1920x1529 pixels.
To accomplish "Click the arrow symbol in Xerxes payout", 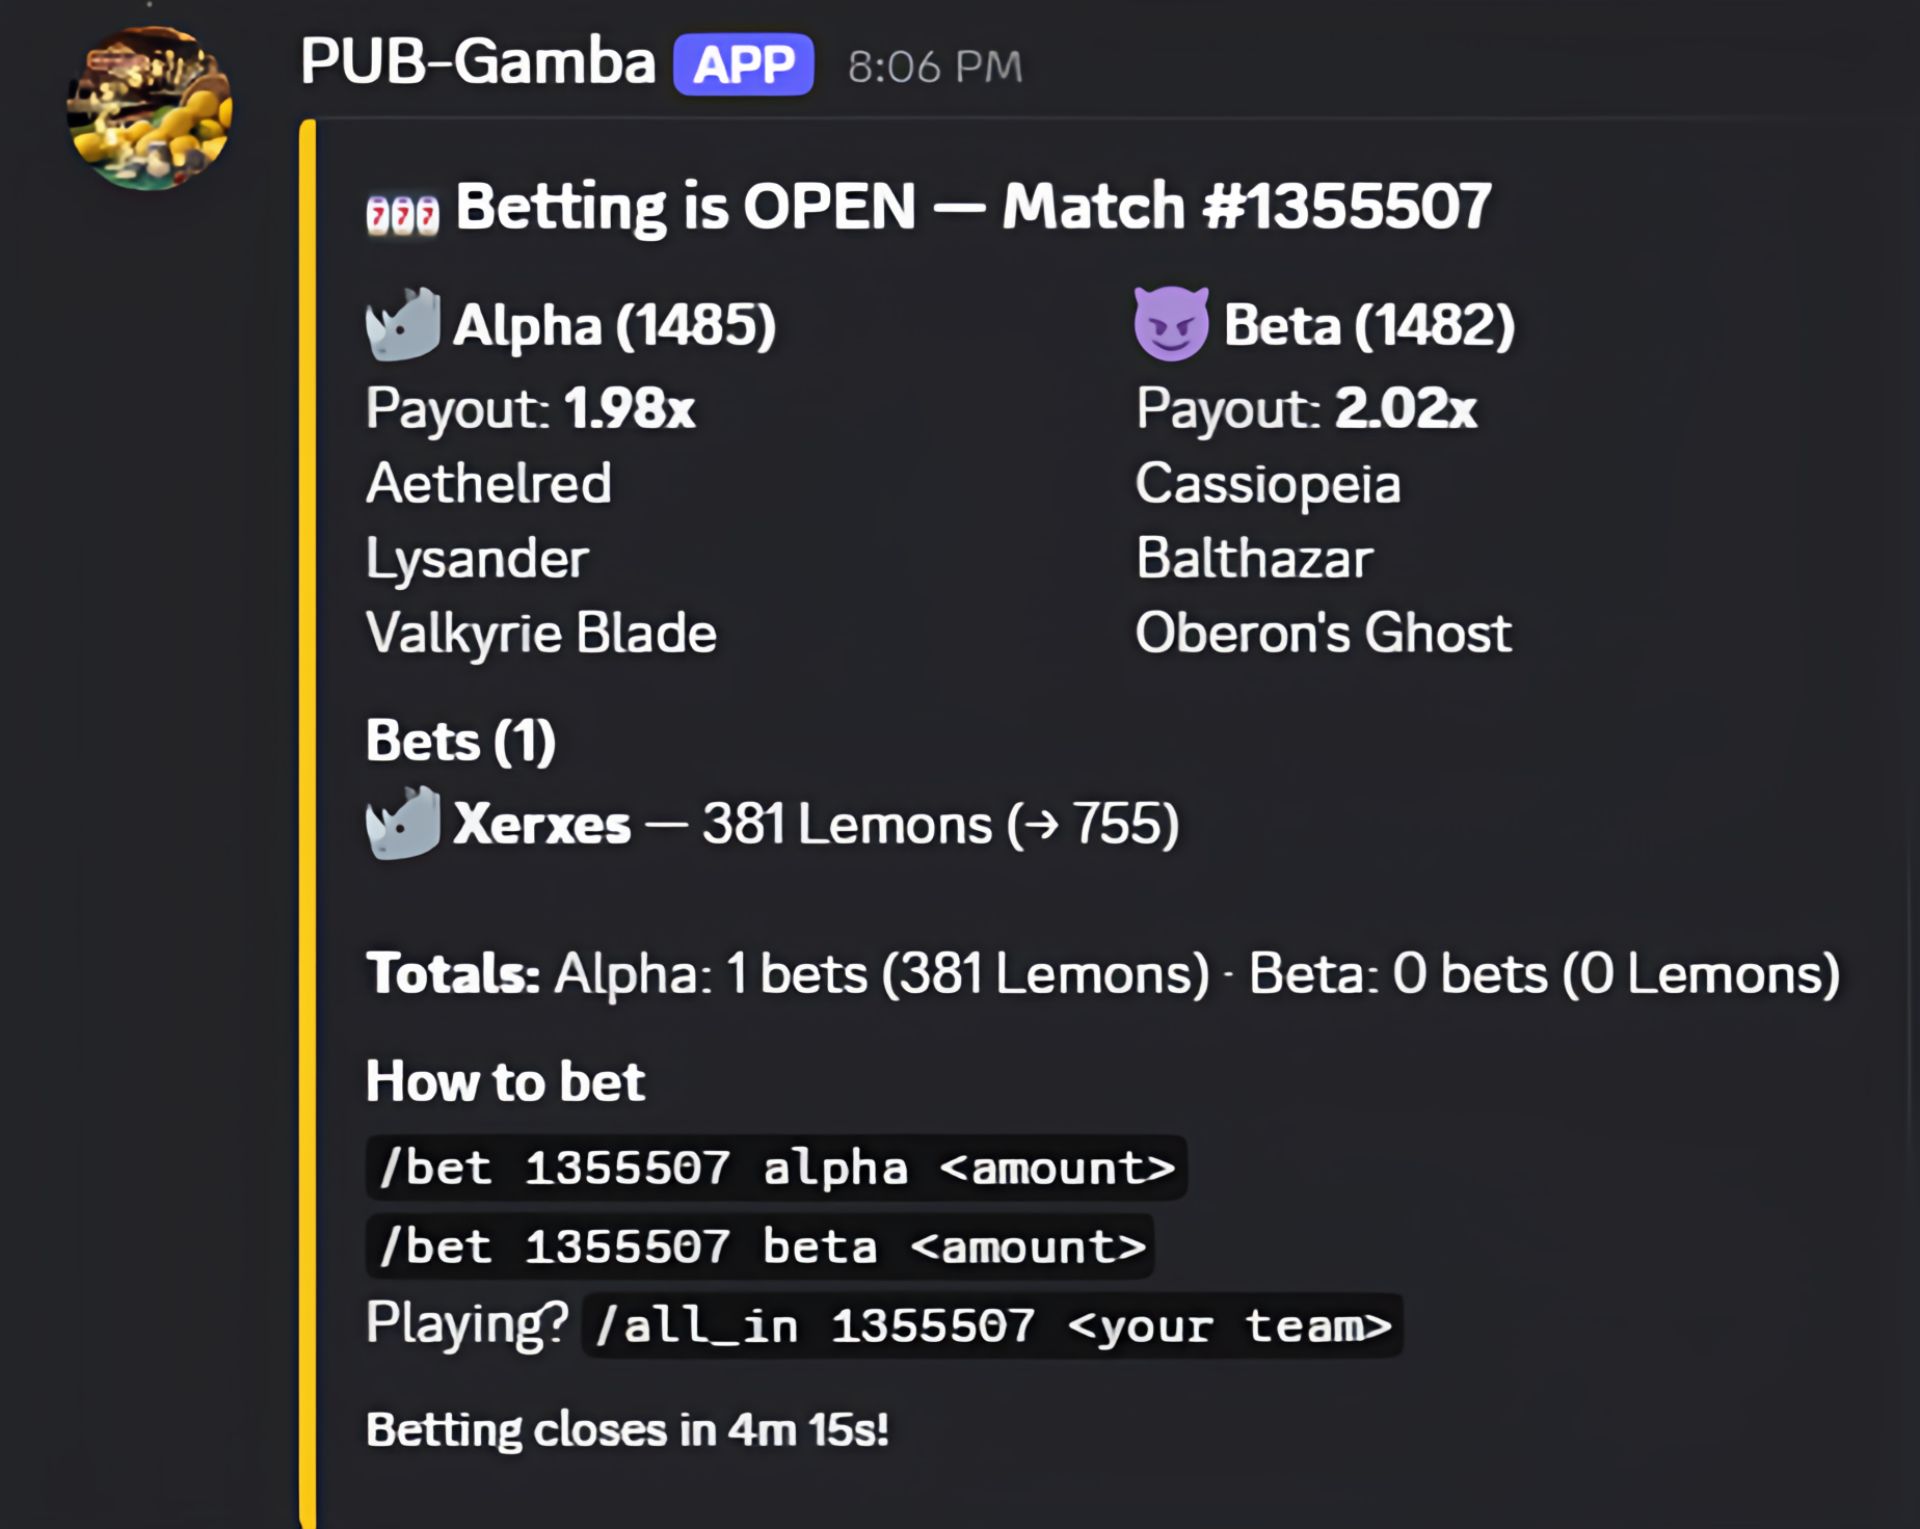I will (x=1043, y=824).
